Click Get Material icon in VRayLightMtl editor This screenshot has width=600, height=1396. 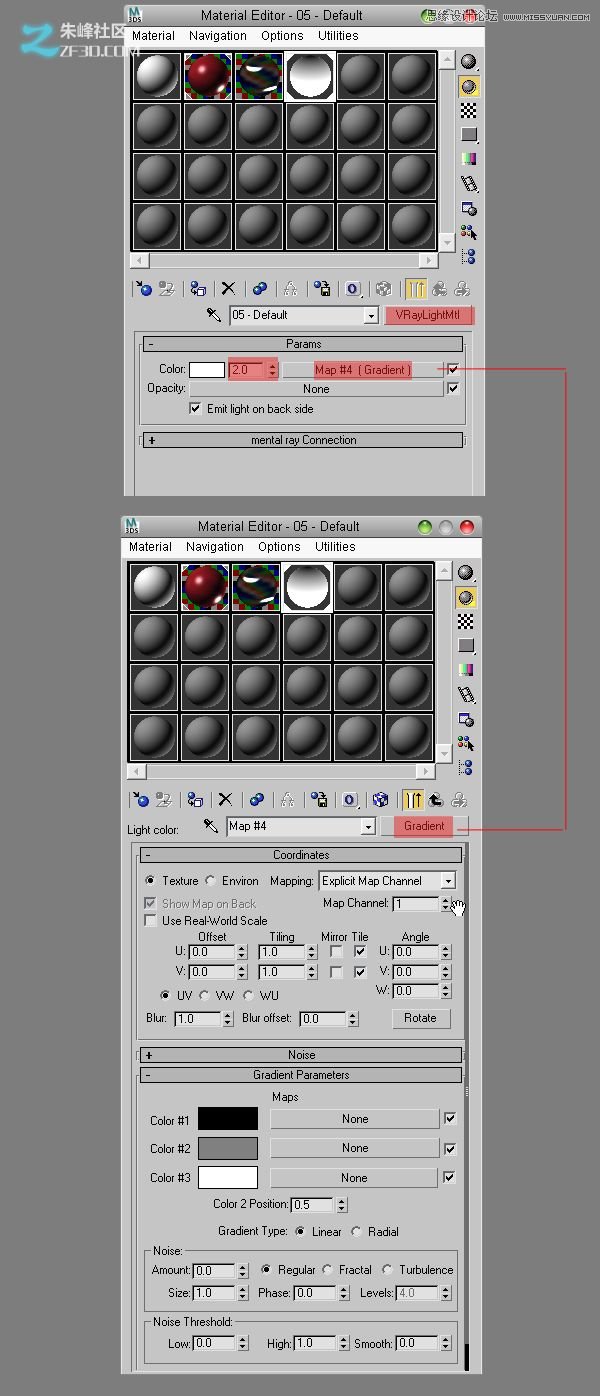click(x=142, y=289)
